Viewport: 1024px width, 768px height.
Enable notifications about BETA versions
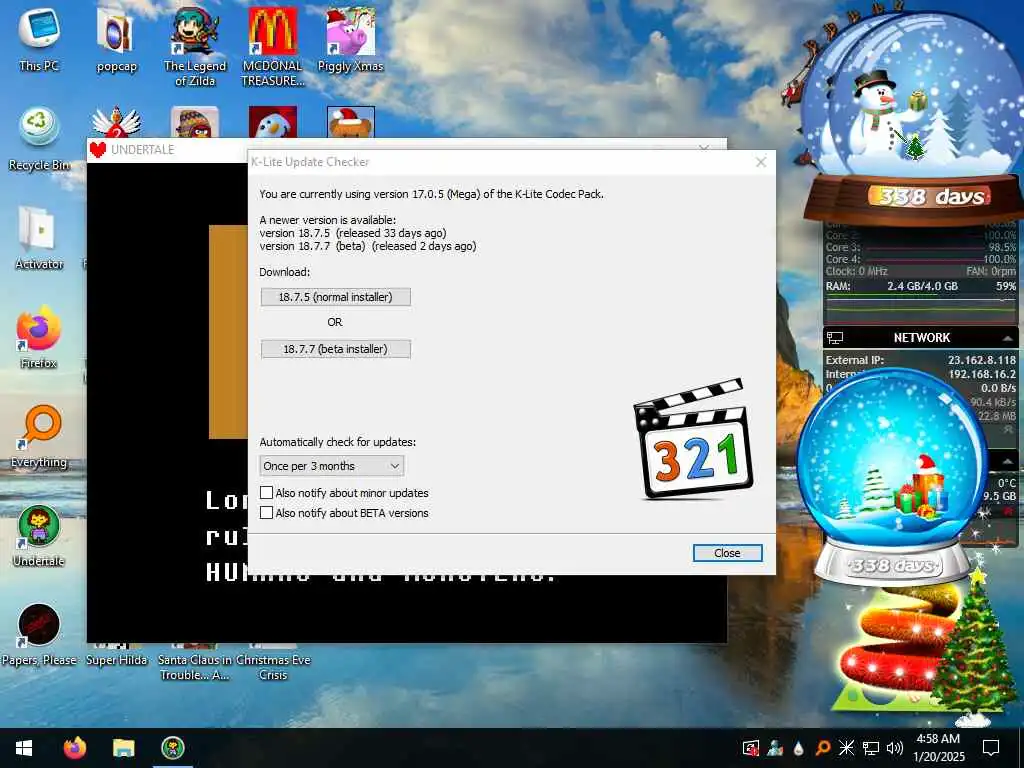point(266,513)
